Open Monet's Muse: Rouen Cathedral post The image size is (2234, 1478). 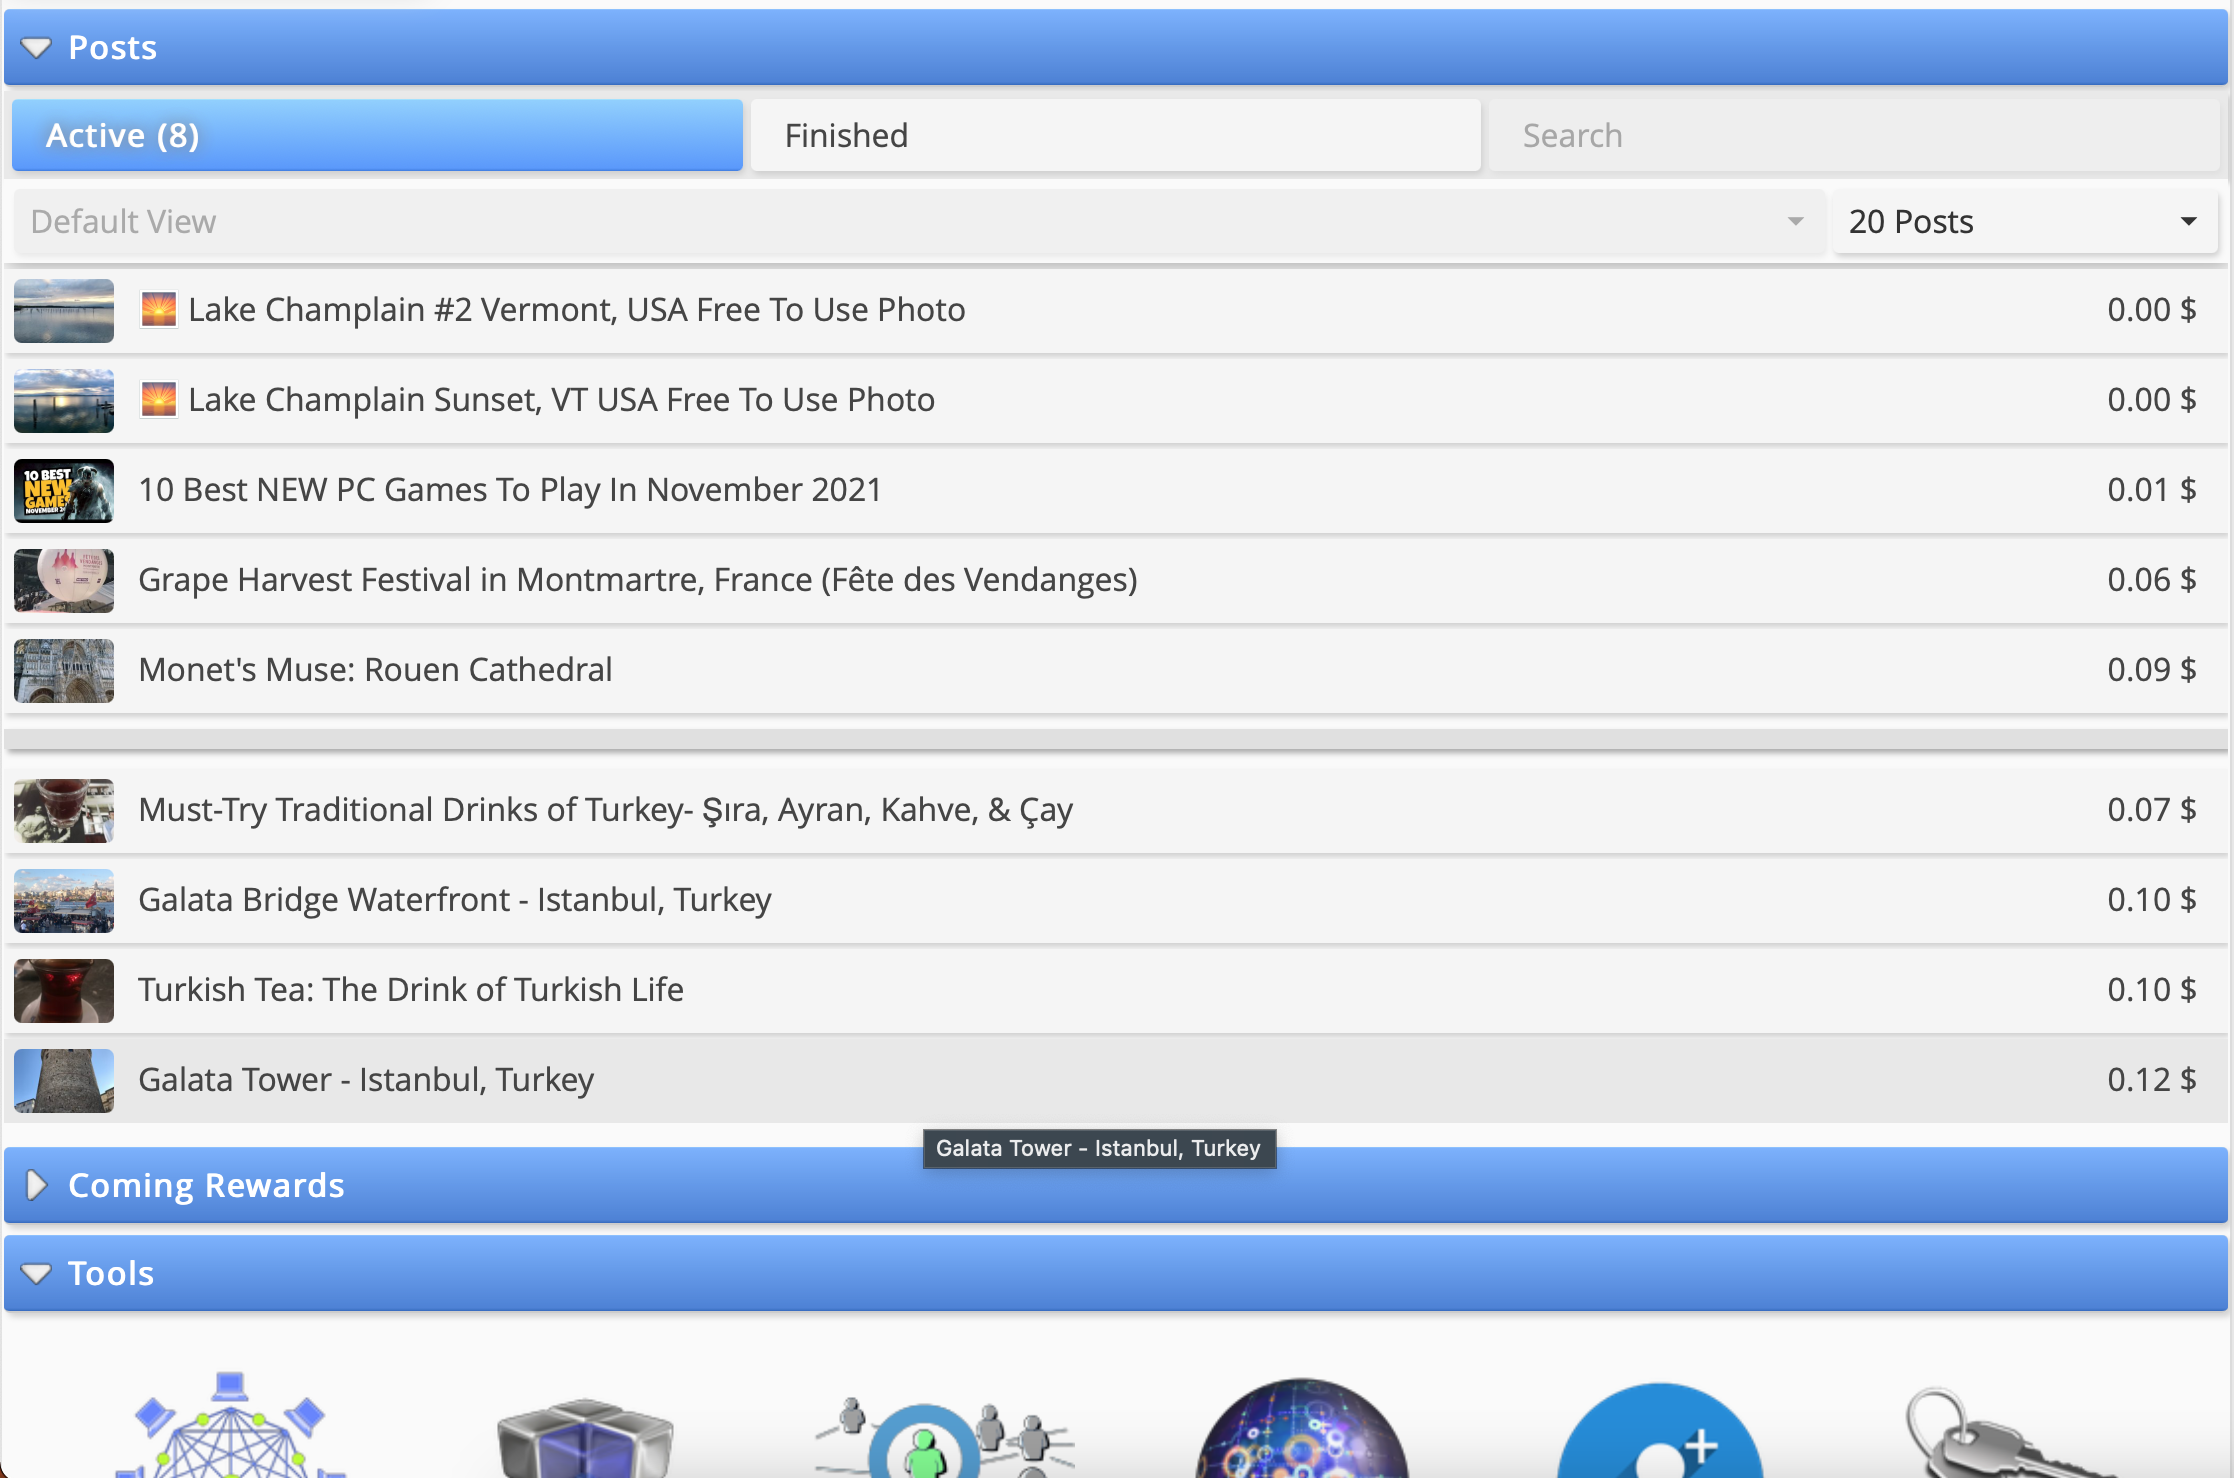(x=375, y=670)
